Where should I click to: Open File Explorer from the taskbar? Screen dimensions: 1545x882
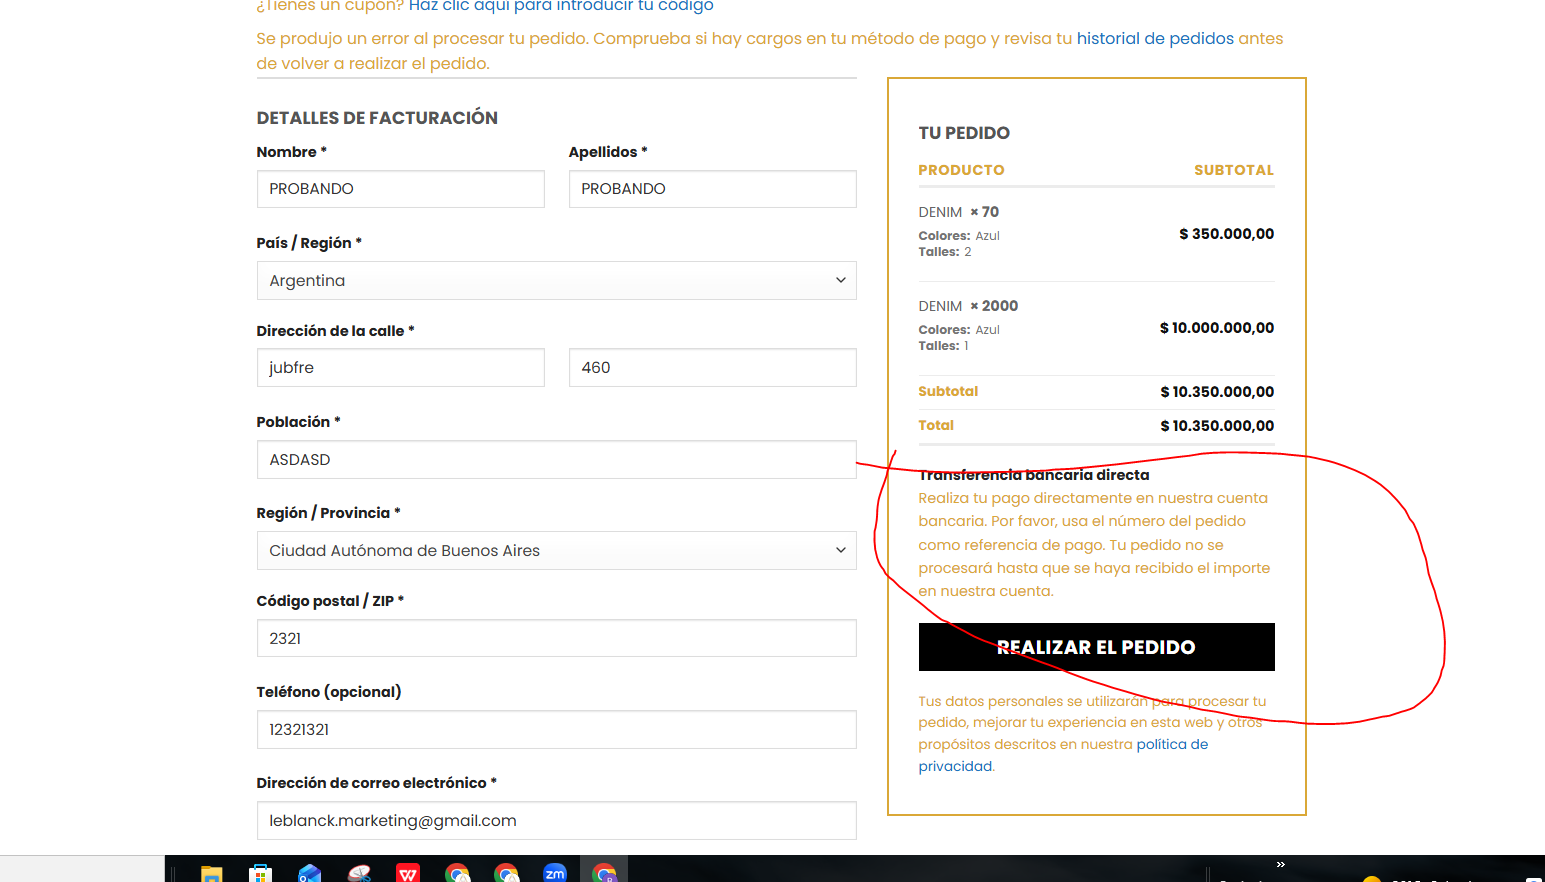[x=211, y=873]
